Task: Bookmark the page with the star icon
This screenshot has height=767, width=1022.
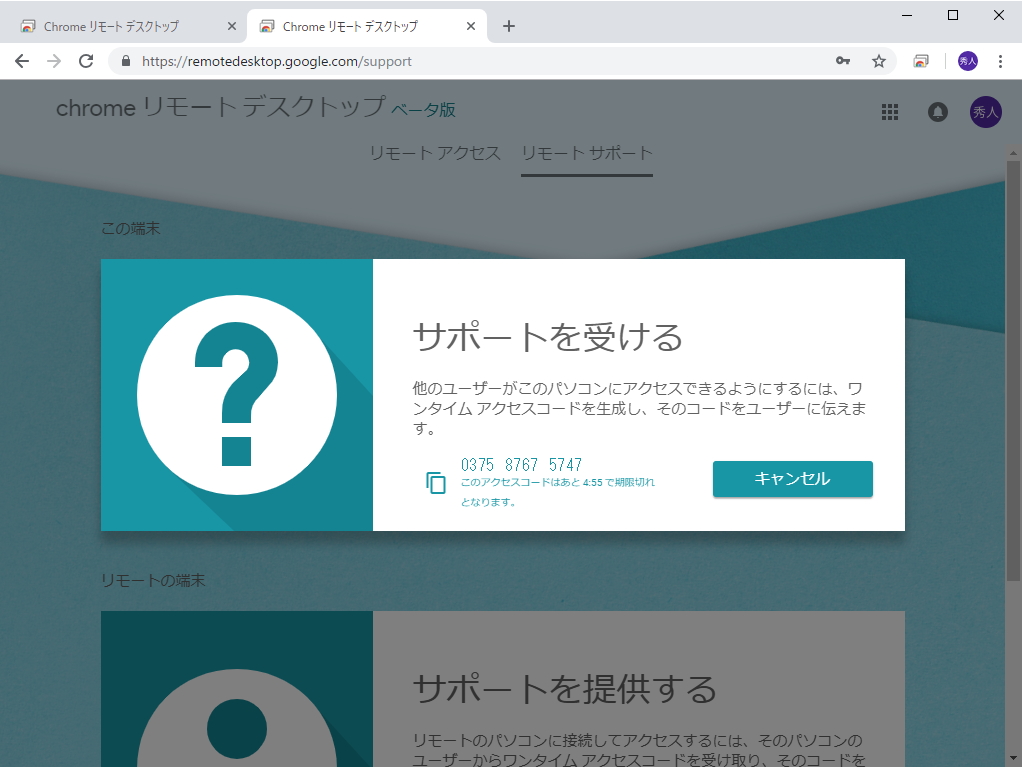Action: point(879,61)
